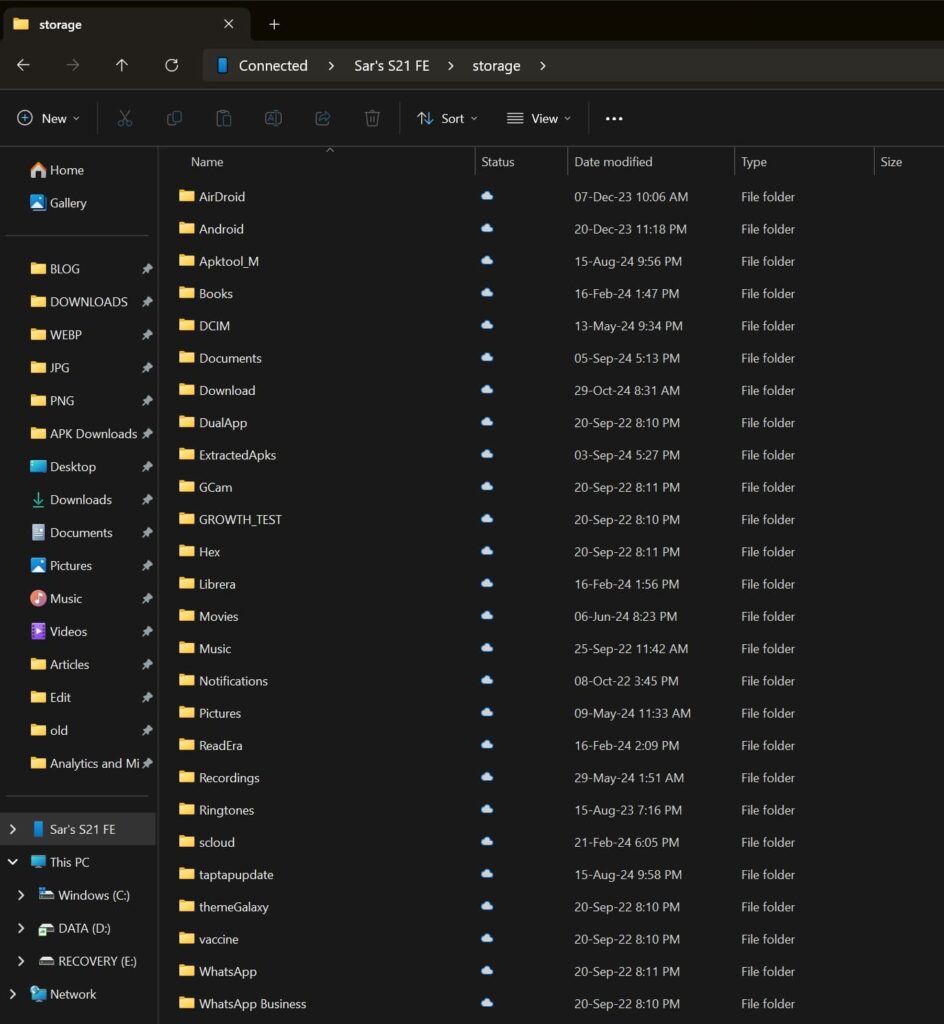
Task: Go up one folder level
Action: pyautogui.click(x=122, y=65)
